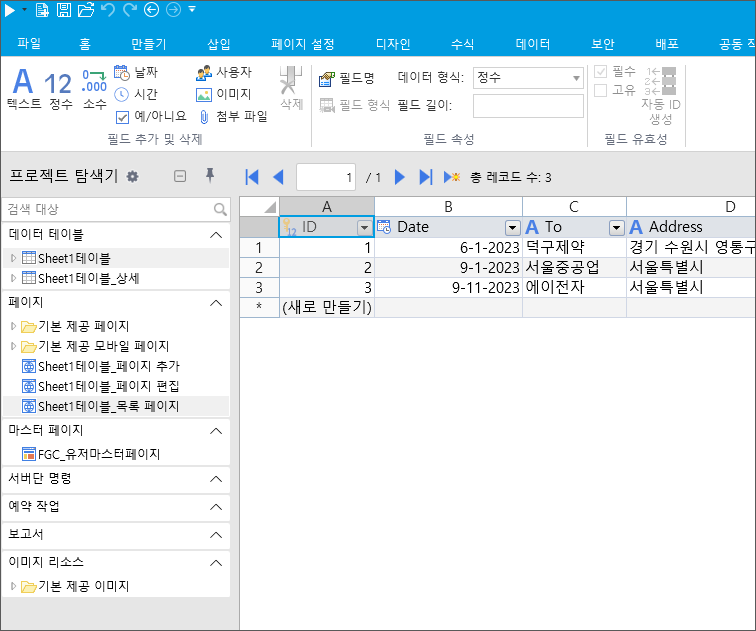Add a Decimal (소수) field
The width and height of the screenshot is (756, 631).
pos(94,87)
